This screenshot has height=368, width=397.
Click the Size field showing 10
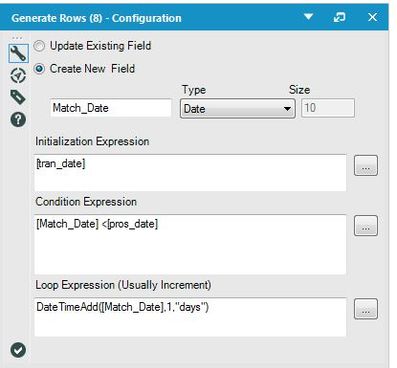[x=328, y=108]
